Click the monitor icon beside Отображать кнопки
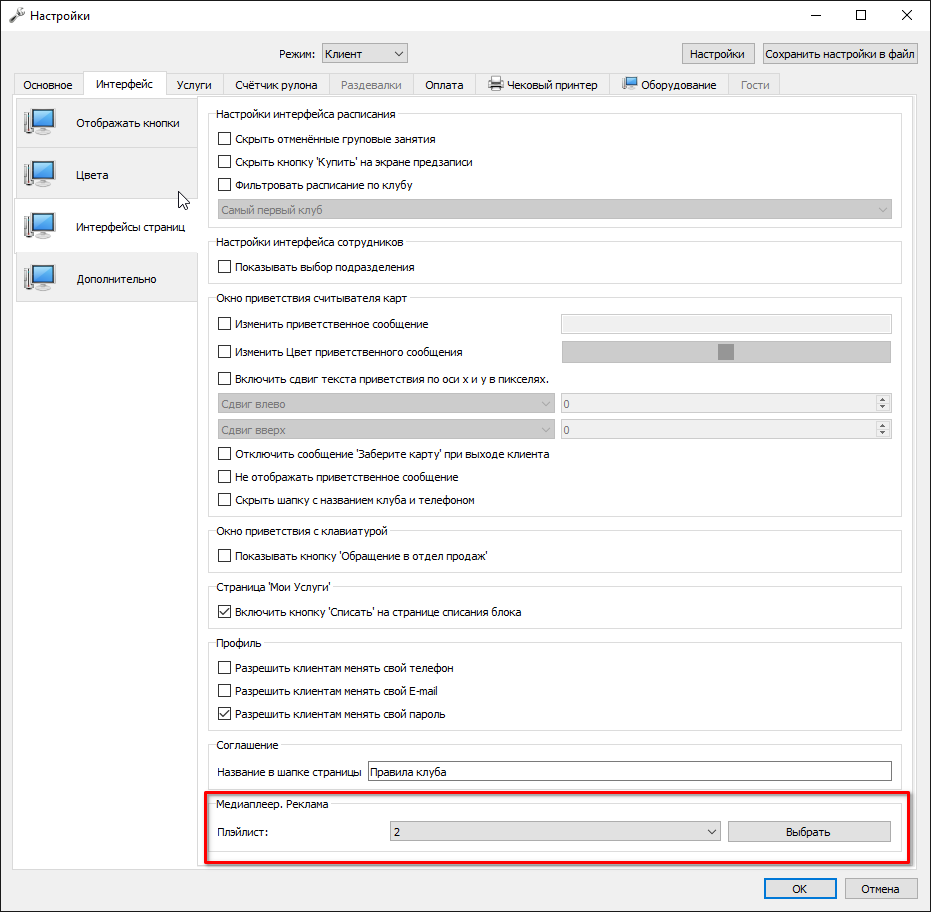 click(40, 123)
